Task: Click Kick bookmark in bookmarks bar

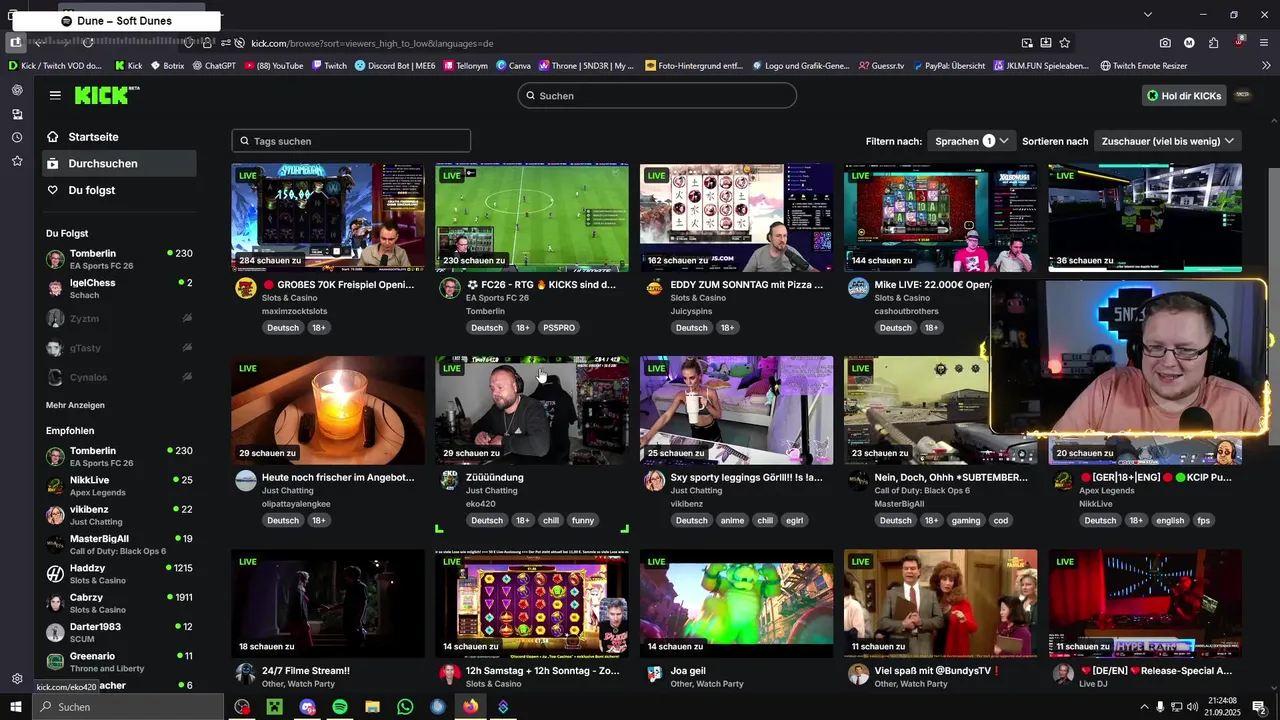Action: point(129,66)
